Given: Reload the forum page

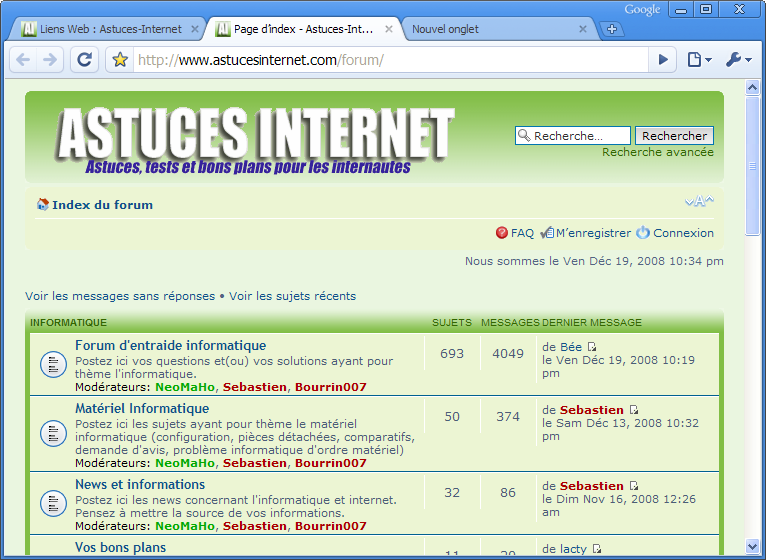Looking at the screenshot, I should click(x=85, y=60).
